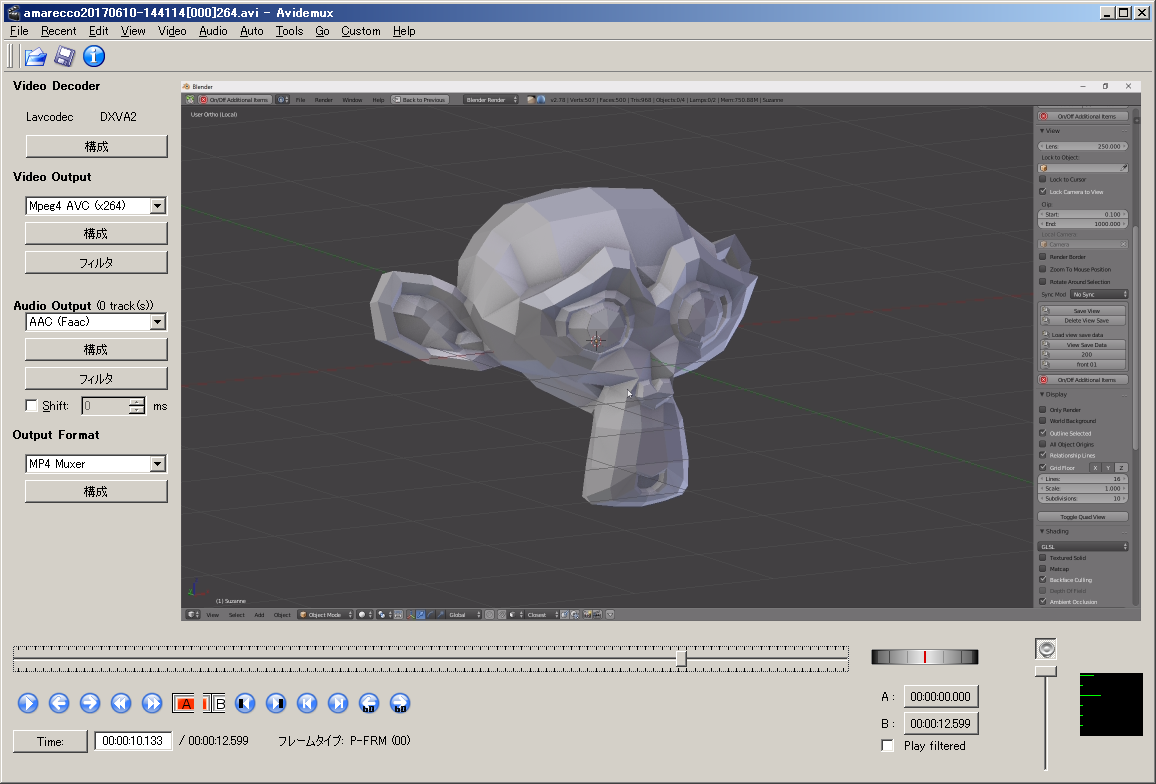Click the Time: button

click(x=50, y=741)
